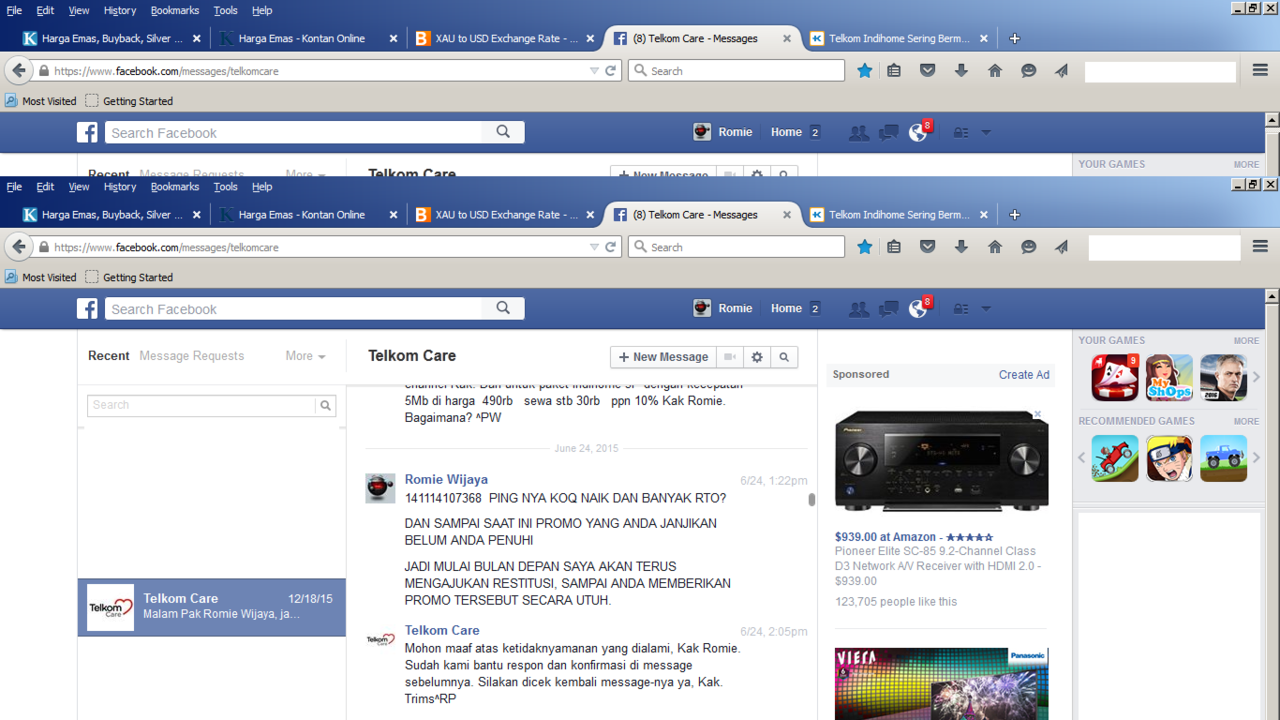Click the paper-plane share icon in front window

pos(1062,247)
